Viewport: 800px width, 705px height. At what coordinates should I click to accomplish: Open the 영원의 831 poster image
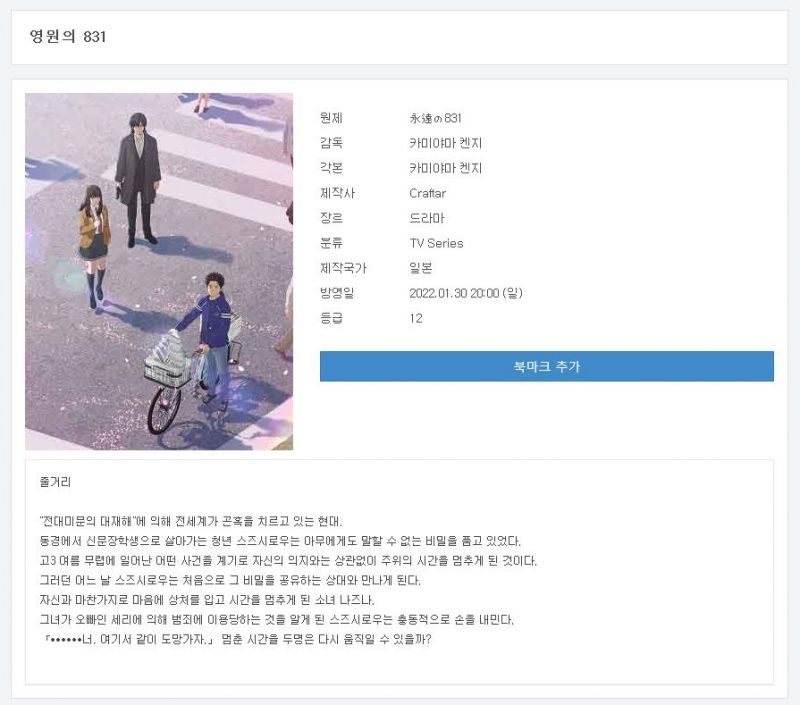(159, 271)
